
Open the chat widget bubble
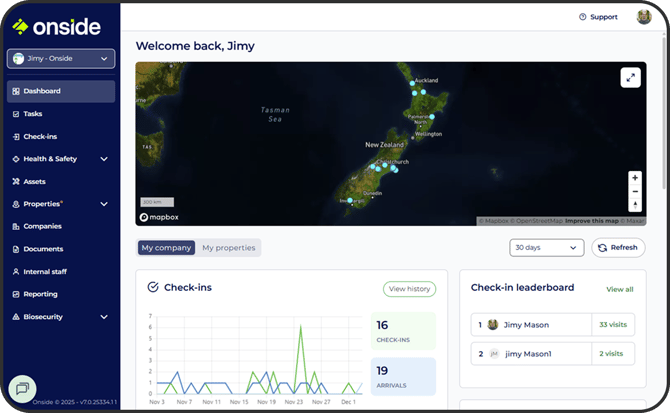[22, 388]
